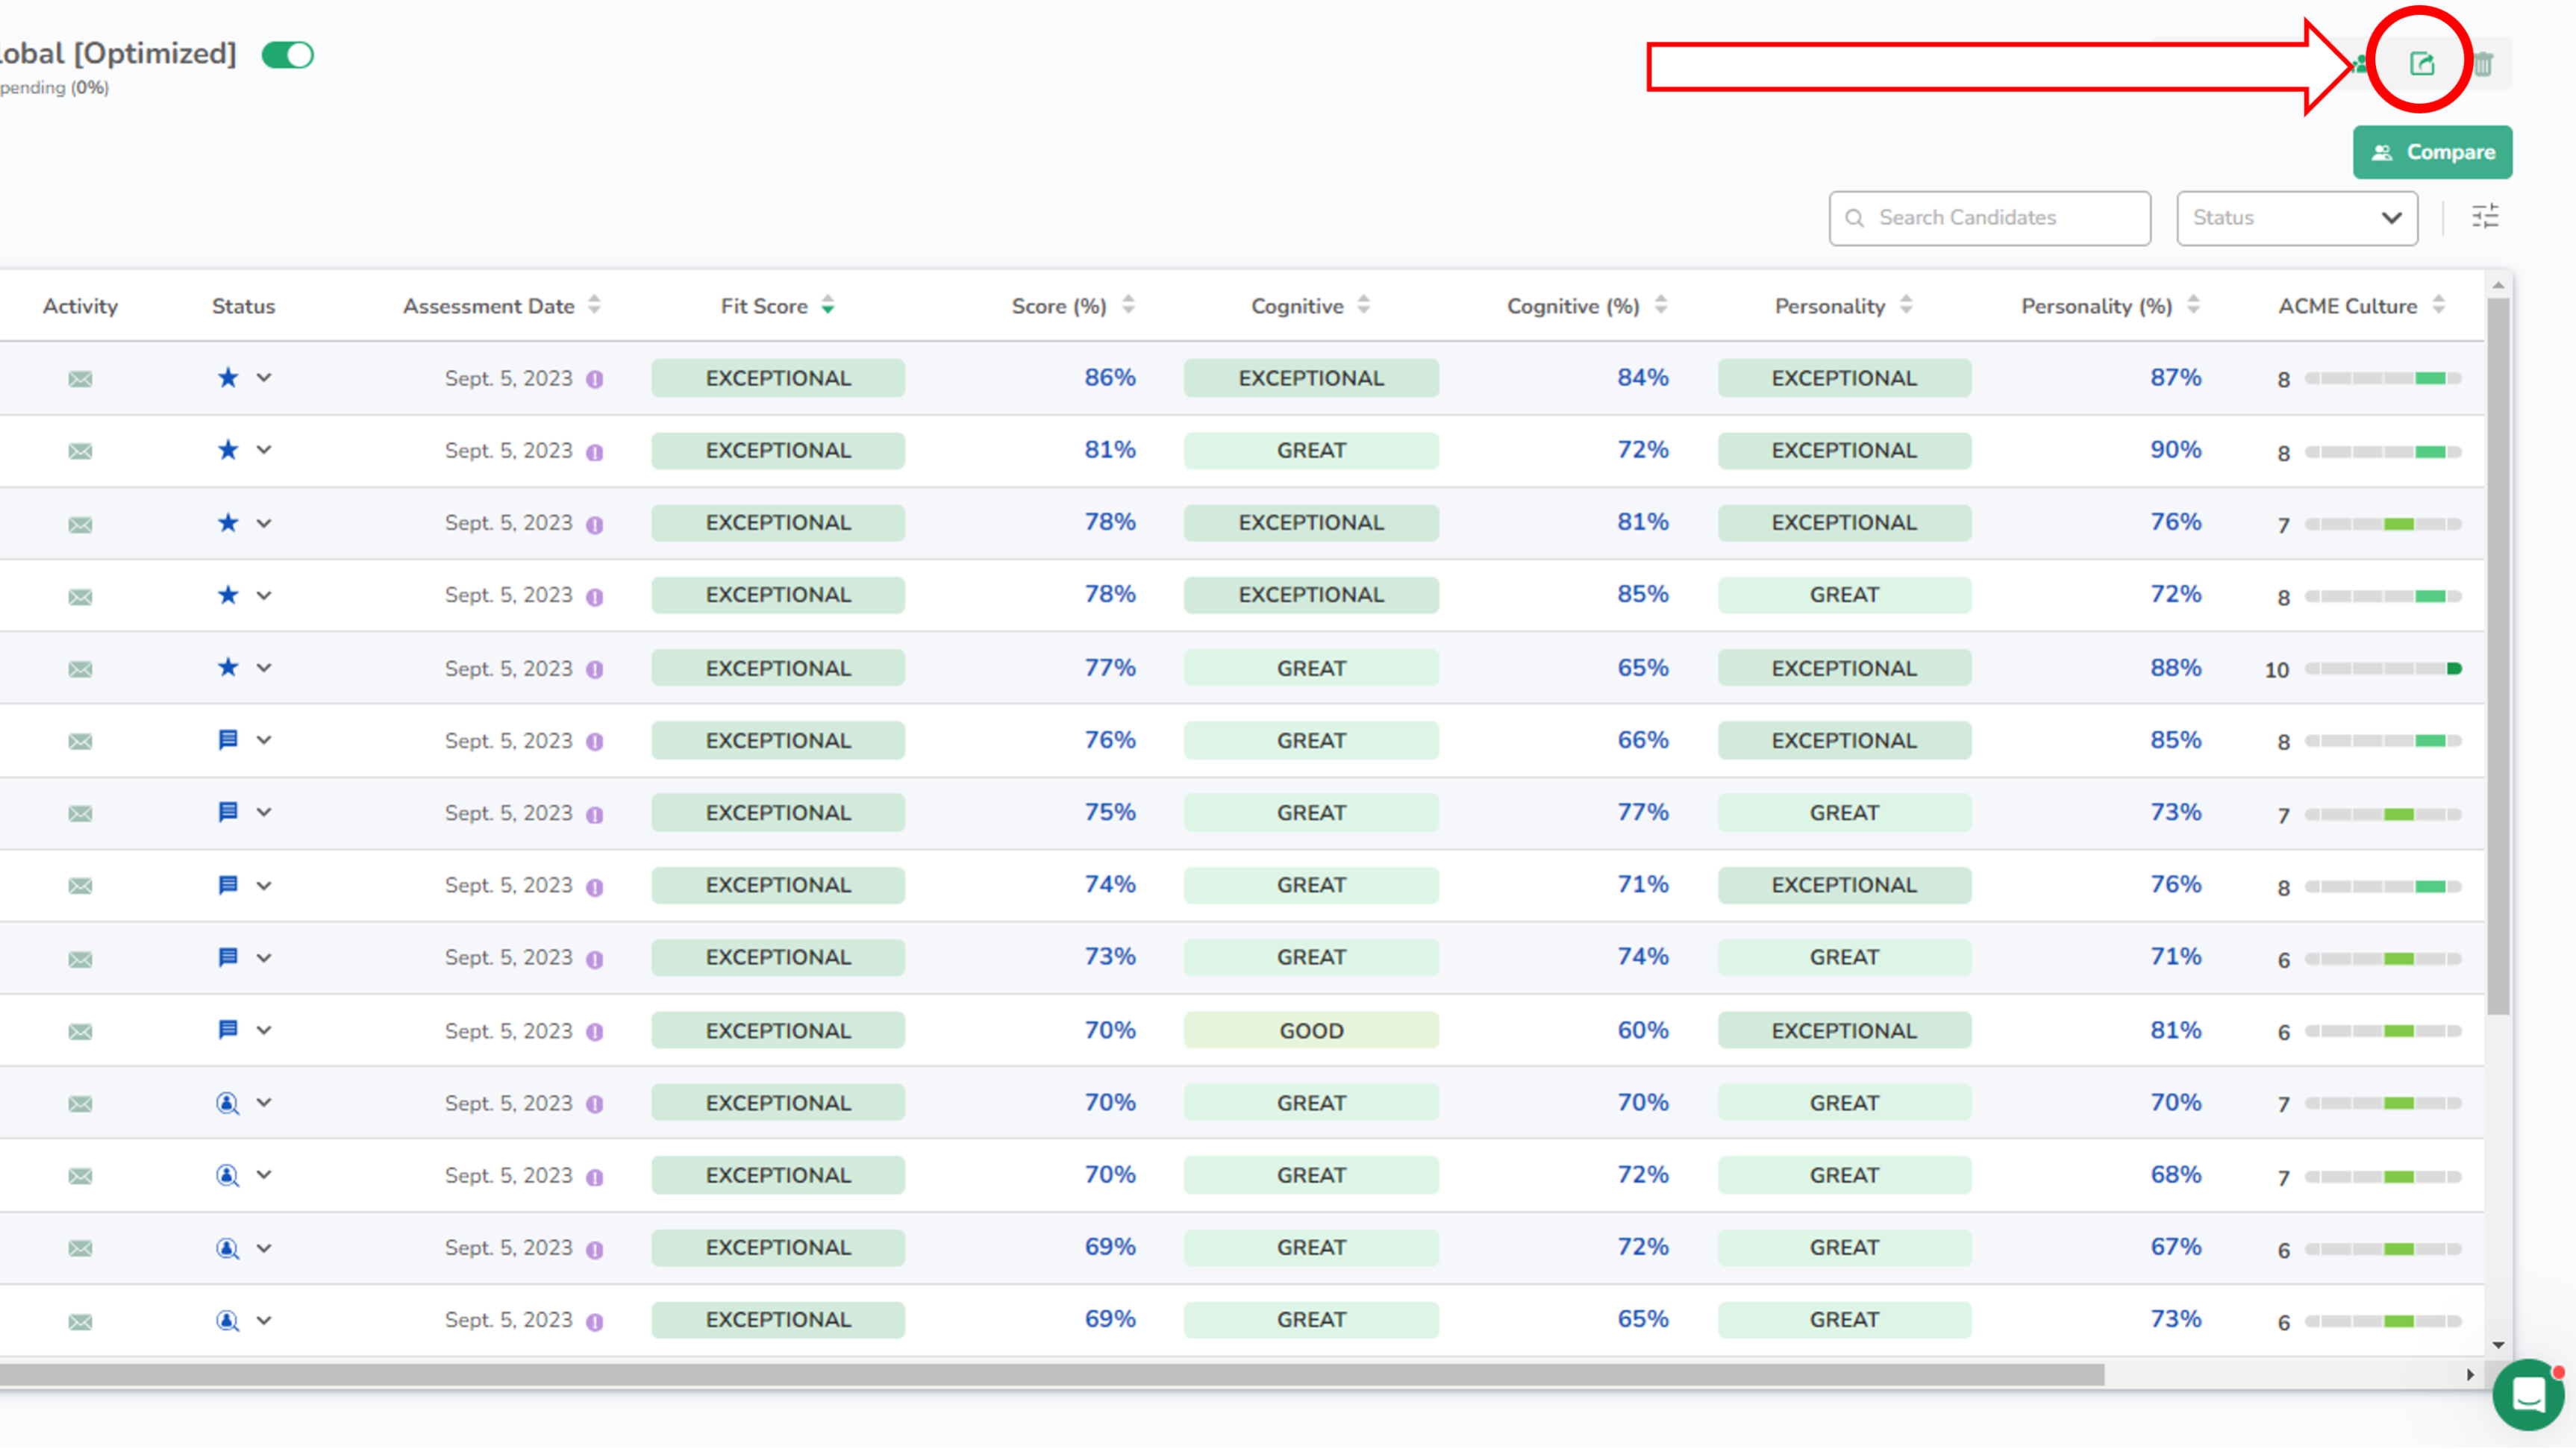Open the Status filter dropdown
The height and width of the screenshot is (1449, 2576).
[x=2297, y=218]
